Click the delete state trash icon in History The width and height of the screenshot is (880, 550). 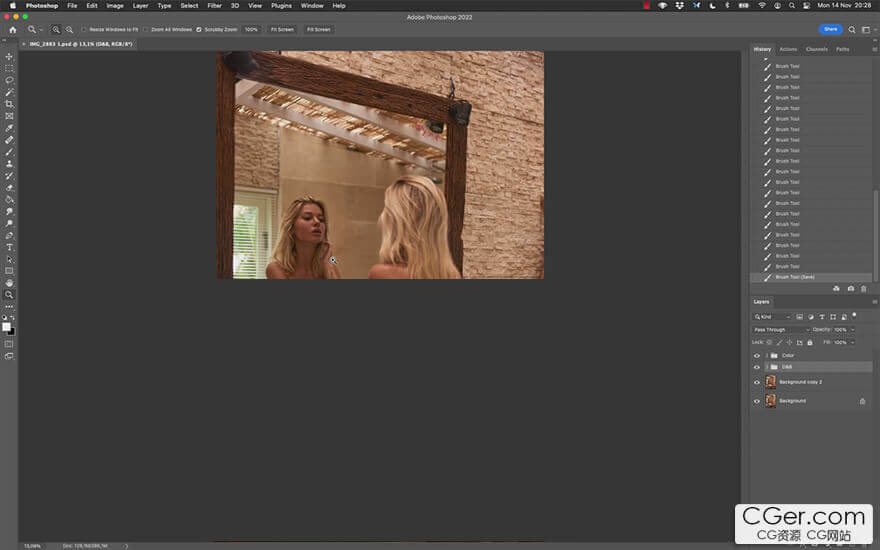pyautogui.click(x=864, y=289)
